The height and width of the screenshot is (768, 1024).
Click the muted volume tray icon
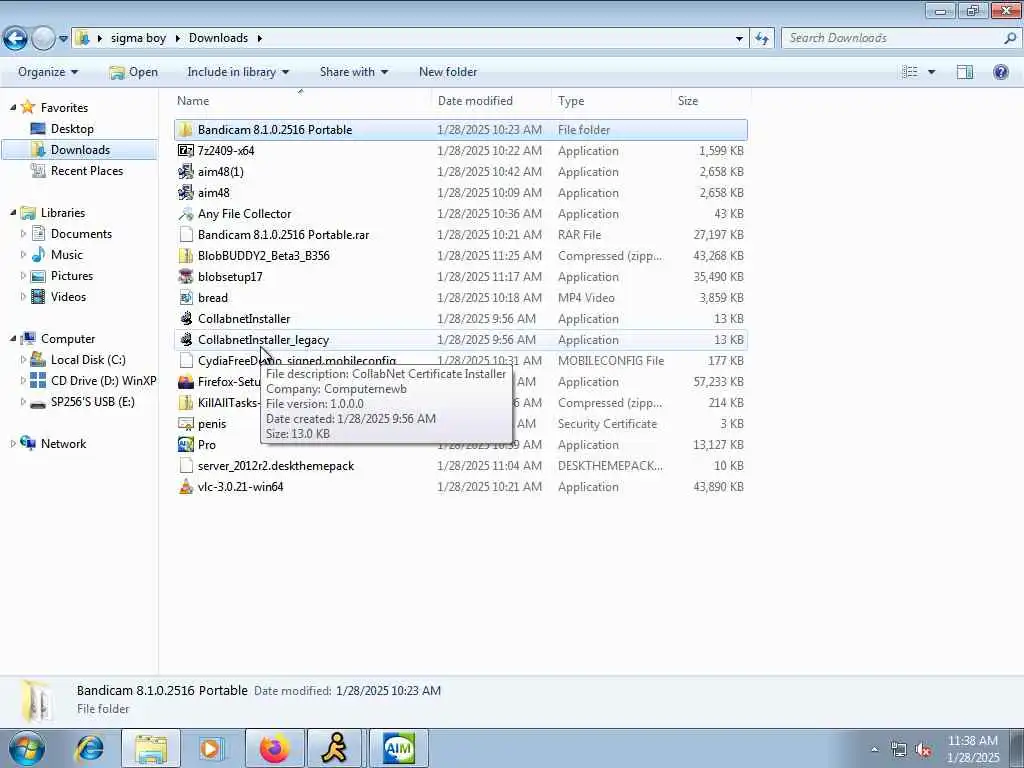coord(923,749)
